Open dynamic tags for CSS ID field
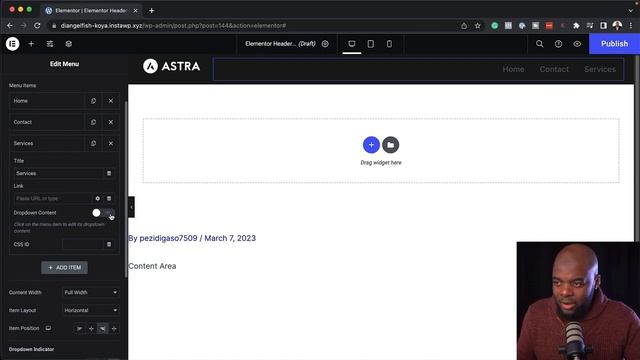The width and height of the screenshot is (640, 360). pyautogui.click(x=109, y=244)
